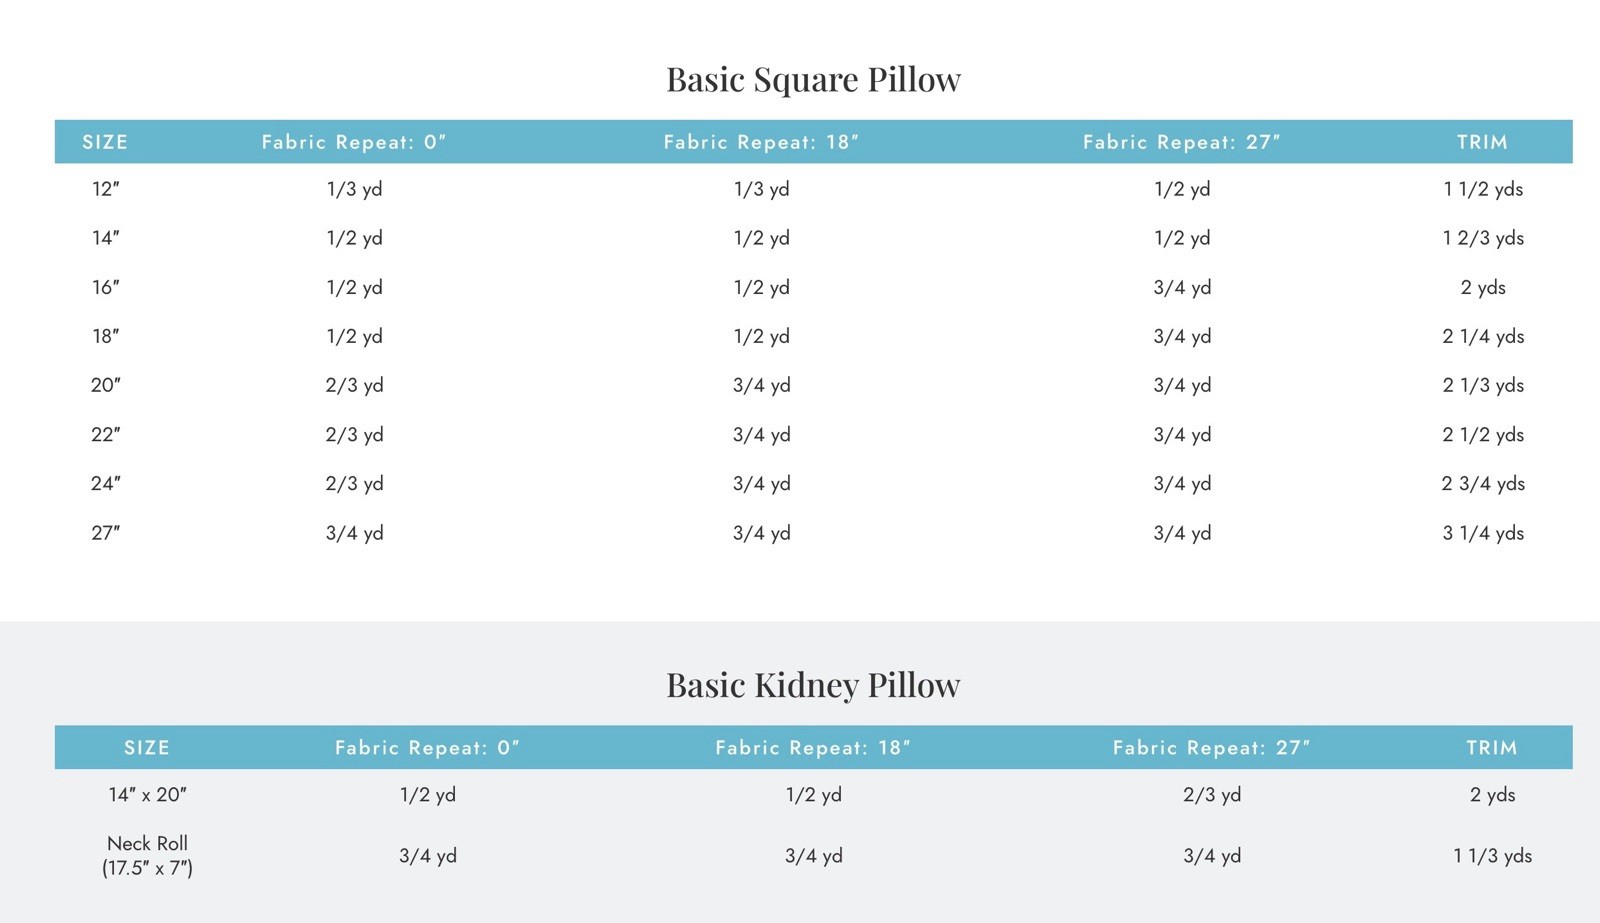Viewport: 1600px width, 923px height.
Task: Click the 2 1/4 yds trim cell
Action: (x=1483, y=336)
